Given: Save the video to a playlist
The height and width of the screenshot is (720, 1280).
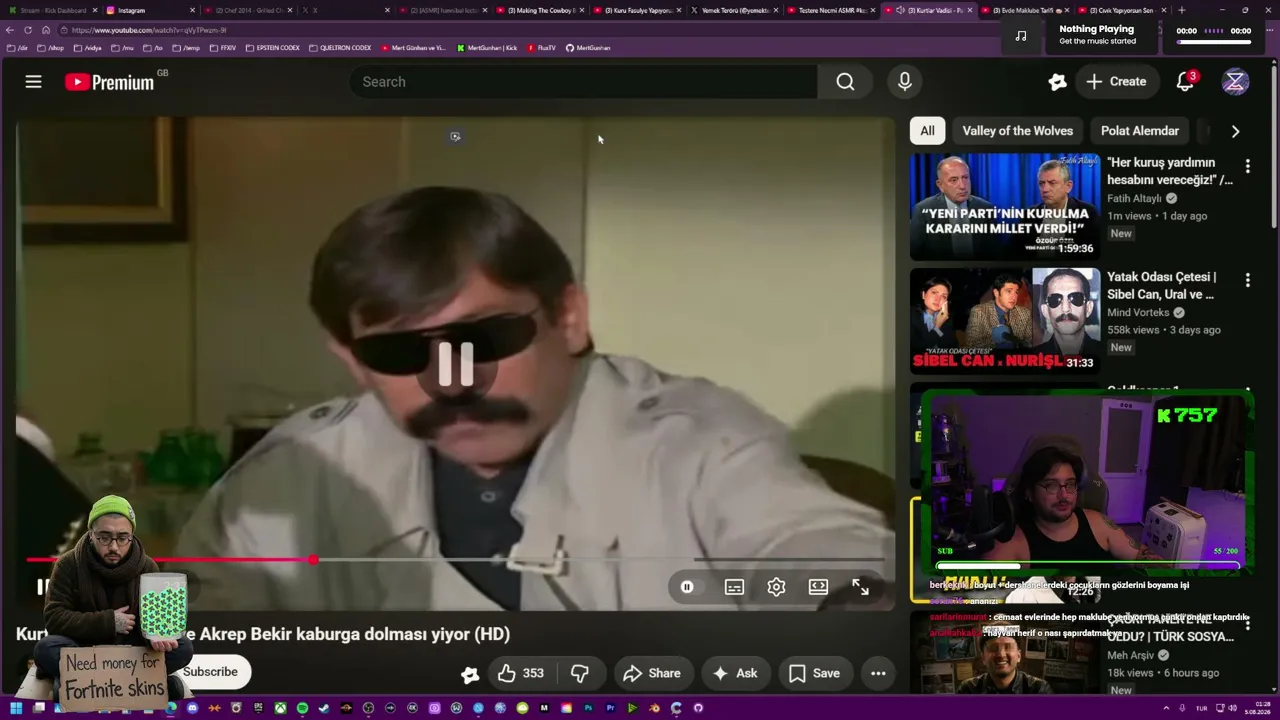Looking at the screenshot, I should [814, 673].
